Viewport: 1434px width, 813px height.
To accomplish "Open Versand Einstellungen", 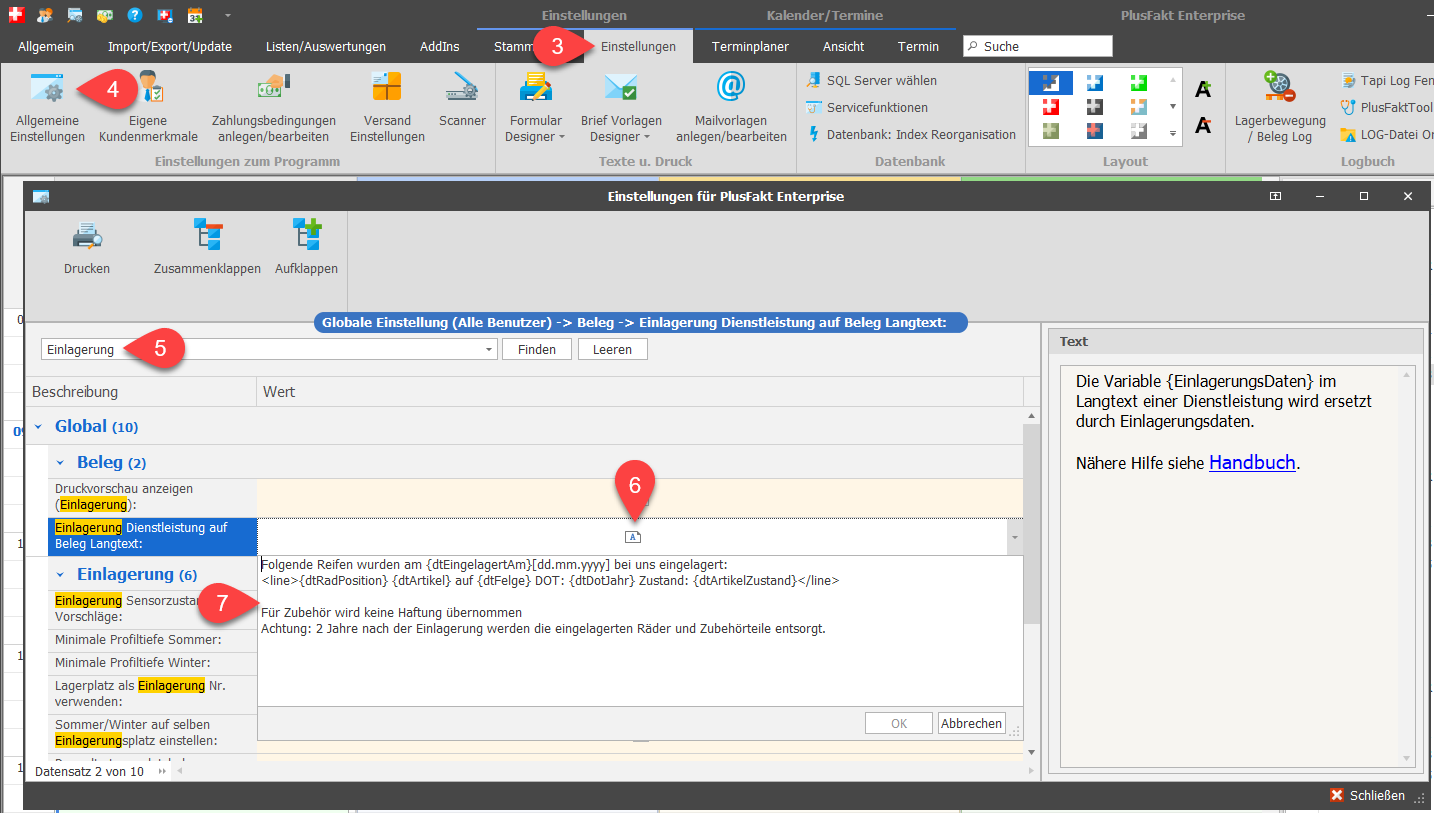I will 387,107.
